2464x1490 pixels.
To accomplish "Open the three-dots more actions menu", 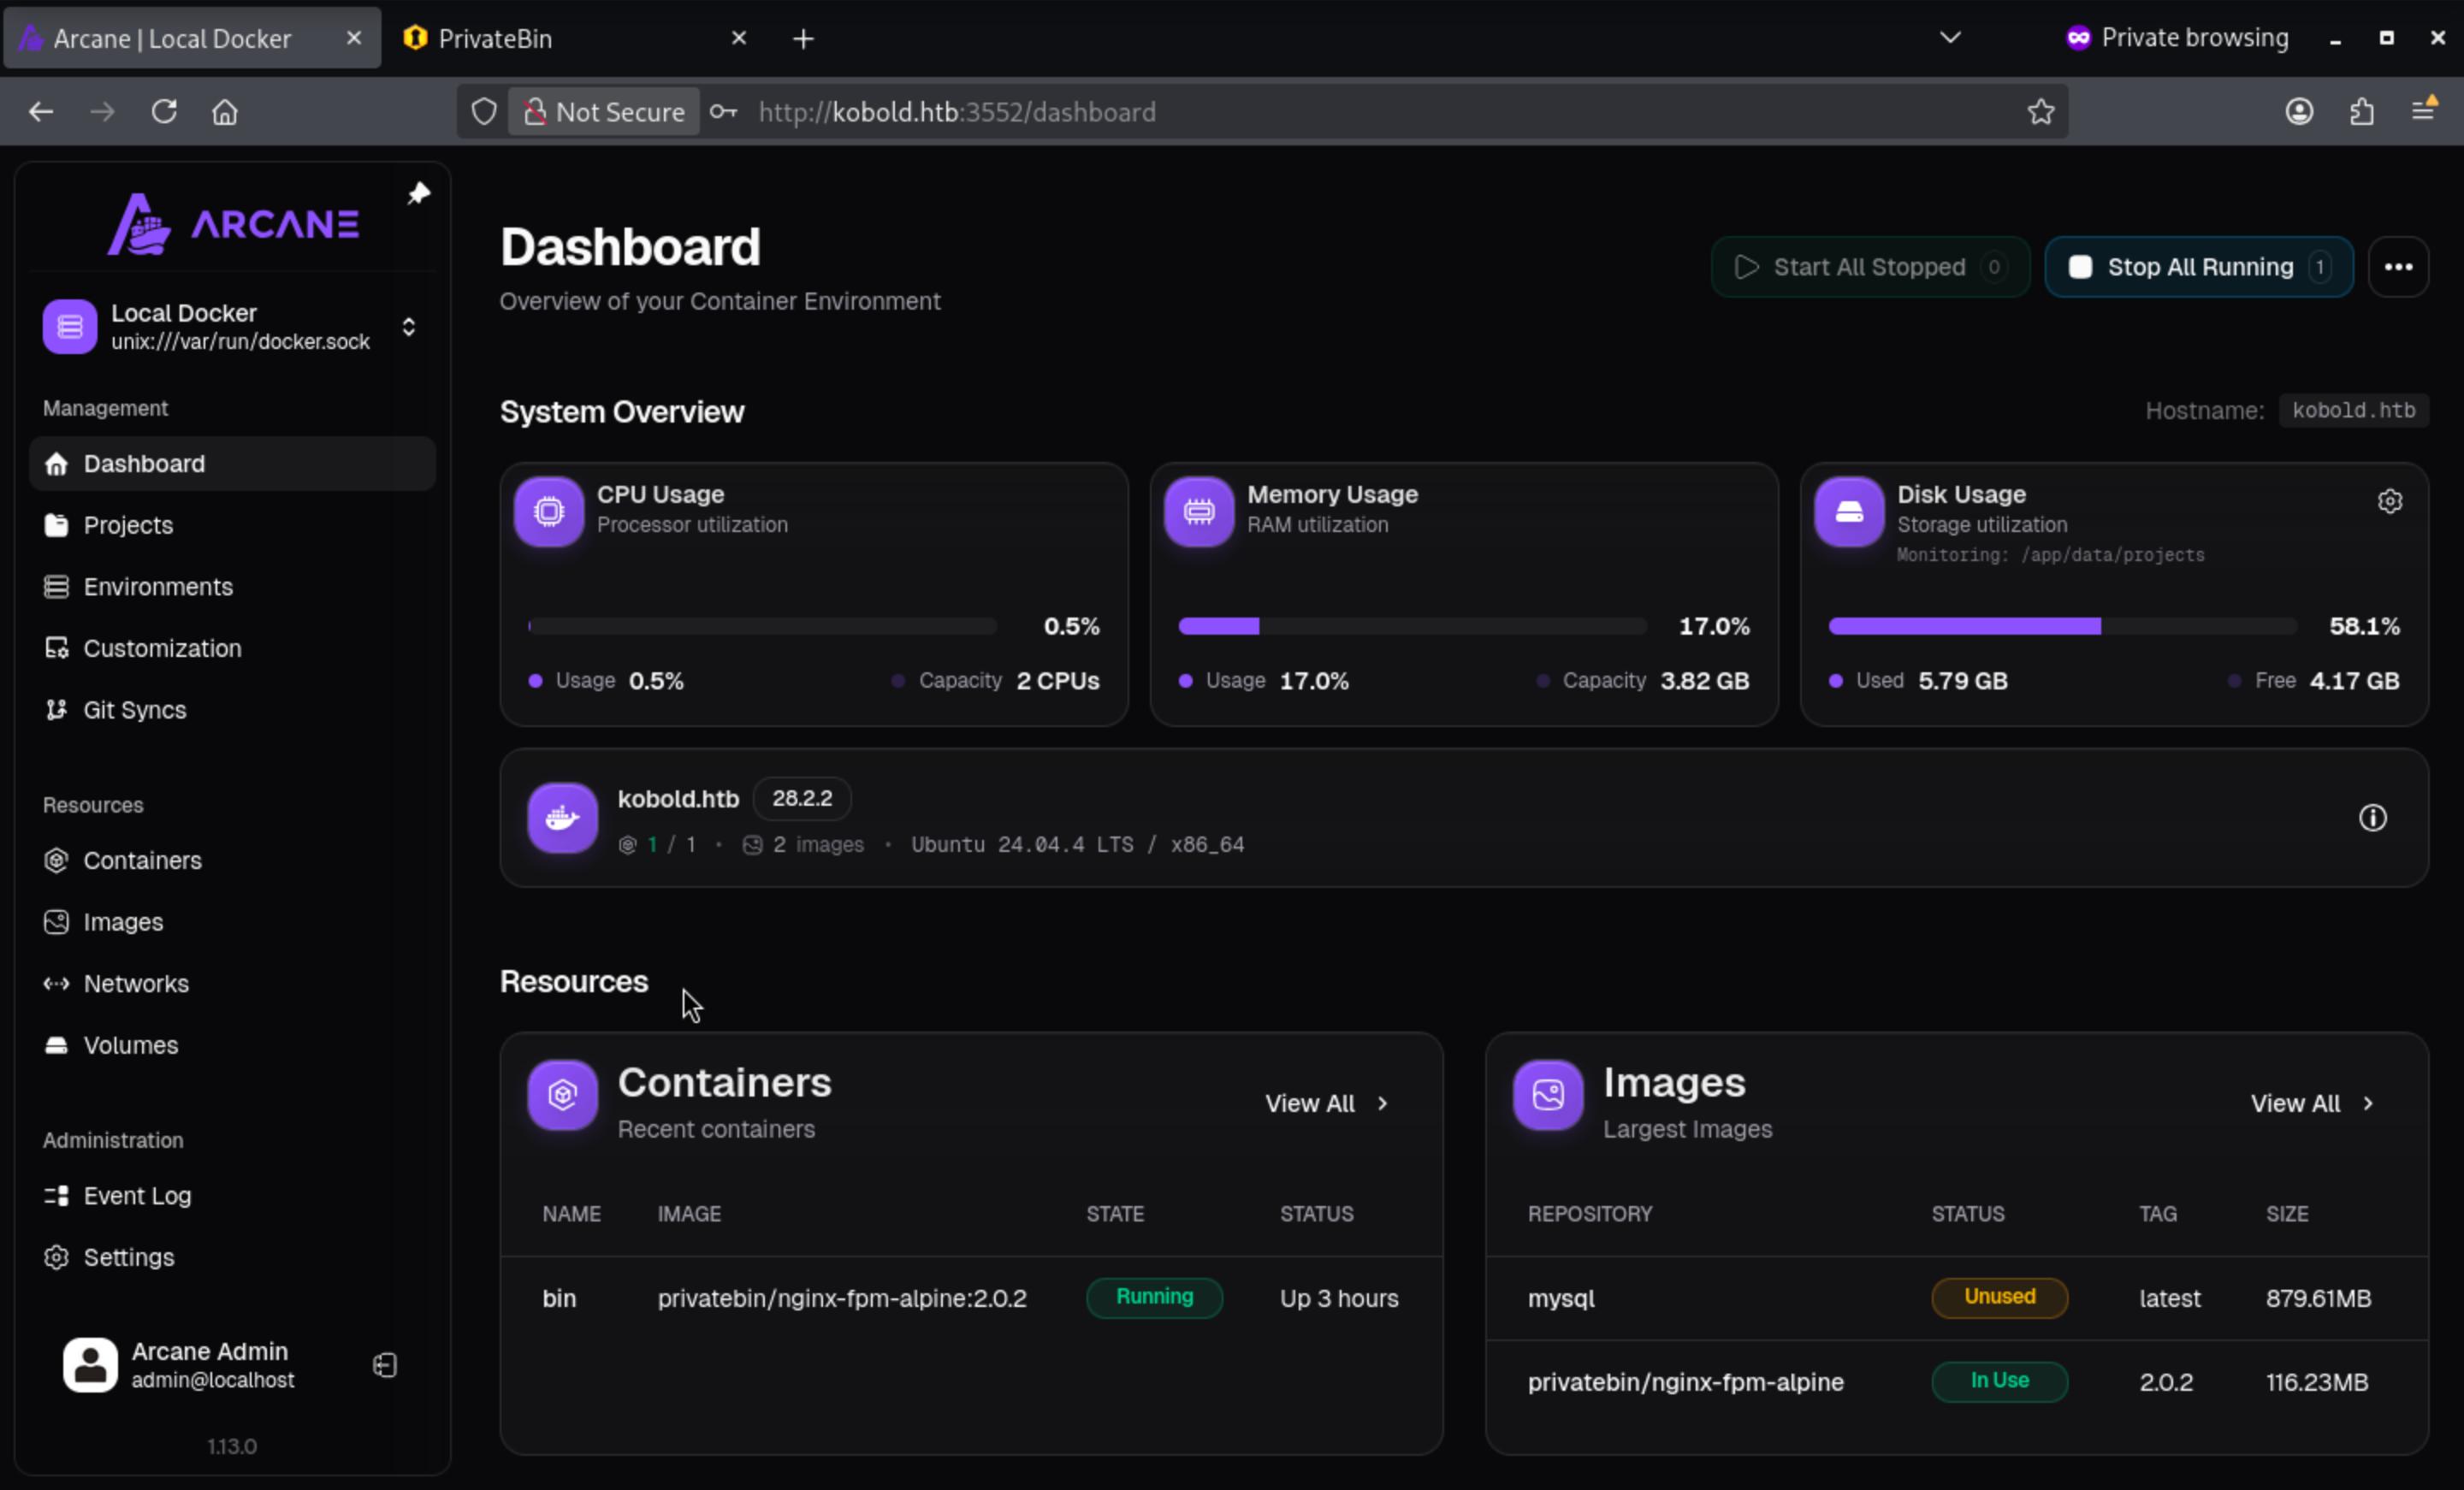I will [x=2397, y=267].
